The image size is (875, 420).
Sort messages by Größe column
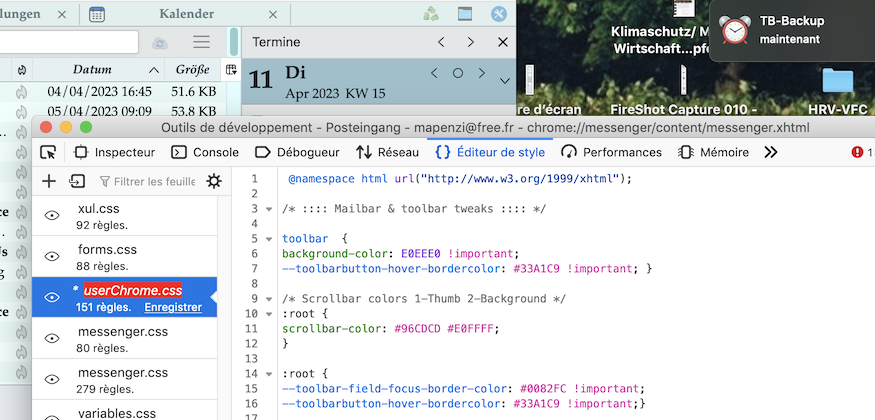[193, 70]
